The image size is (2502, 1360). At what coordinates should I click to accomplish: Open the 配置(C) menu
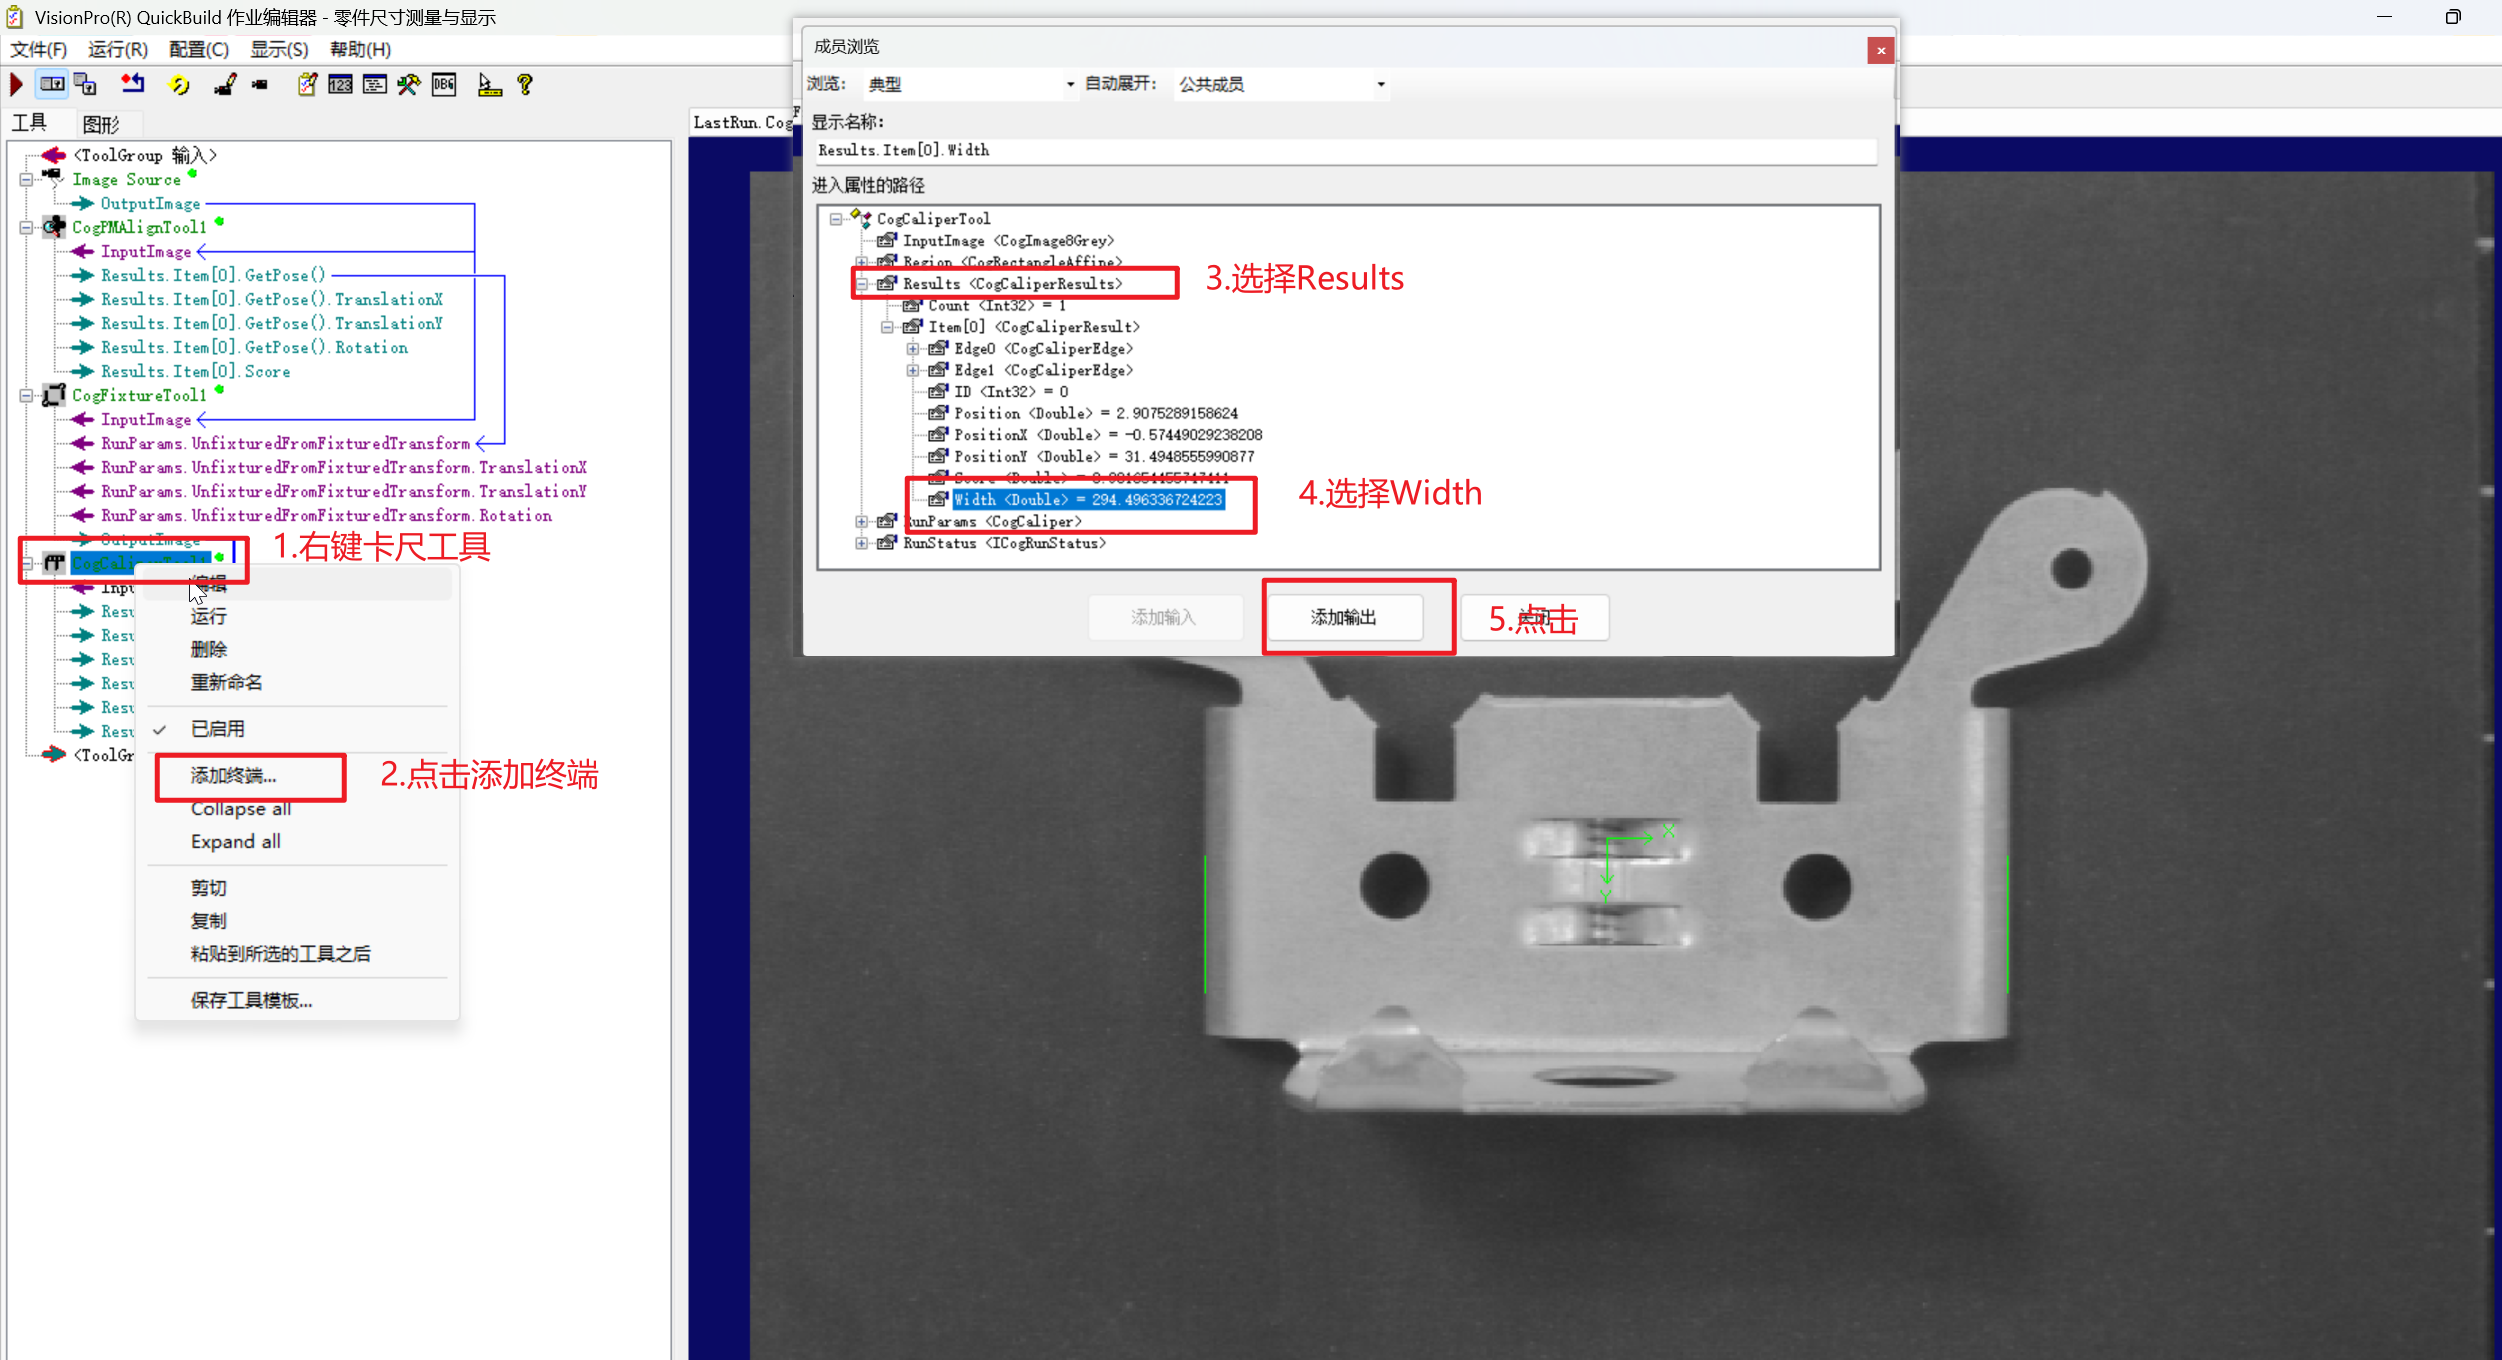tap(198, 49)
